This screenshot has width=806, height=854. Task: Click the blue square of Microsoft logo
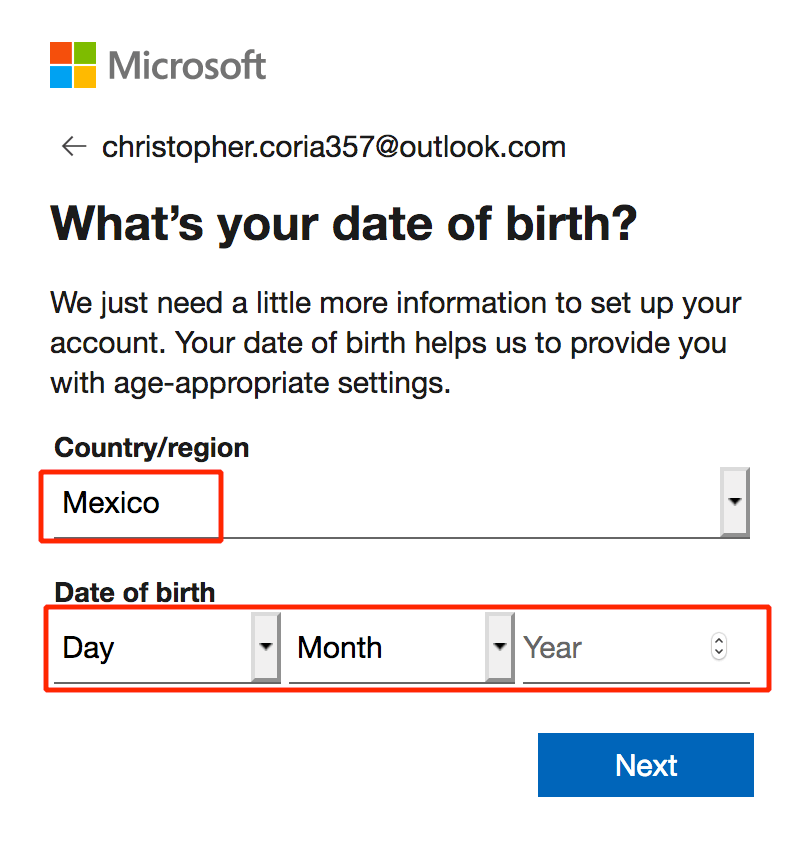coord(61,77)
